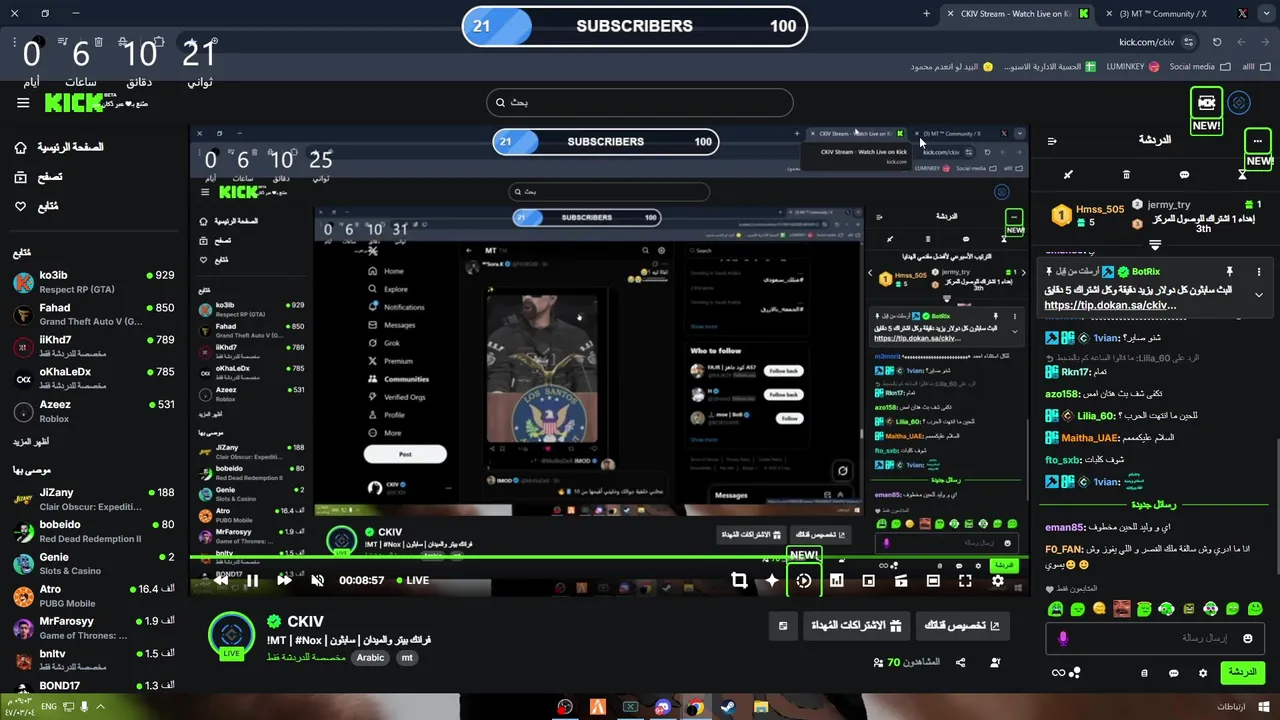This screenshot has width=1280, height=720.
Task: Open MrFarosyy channel in sidebar
Action: pyautogui.click(x=94, y=628)
